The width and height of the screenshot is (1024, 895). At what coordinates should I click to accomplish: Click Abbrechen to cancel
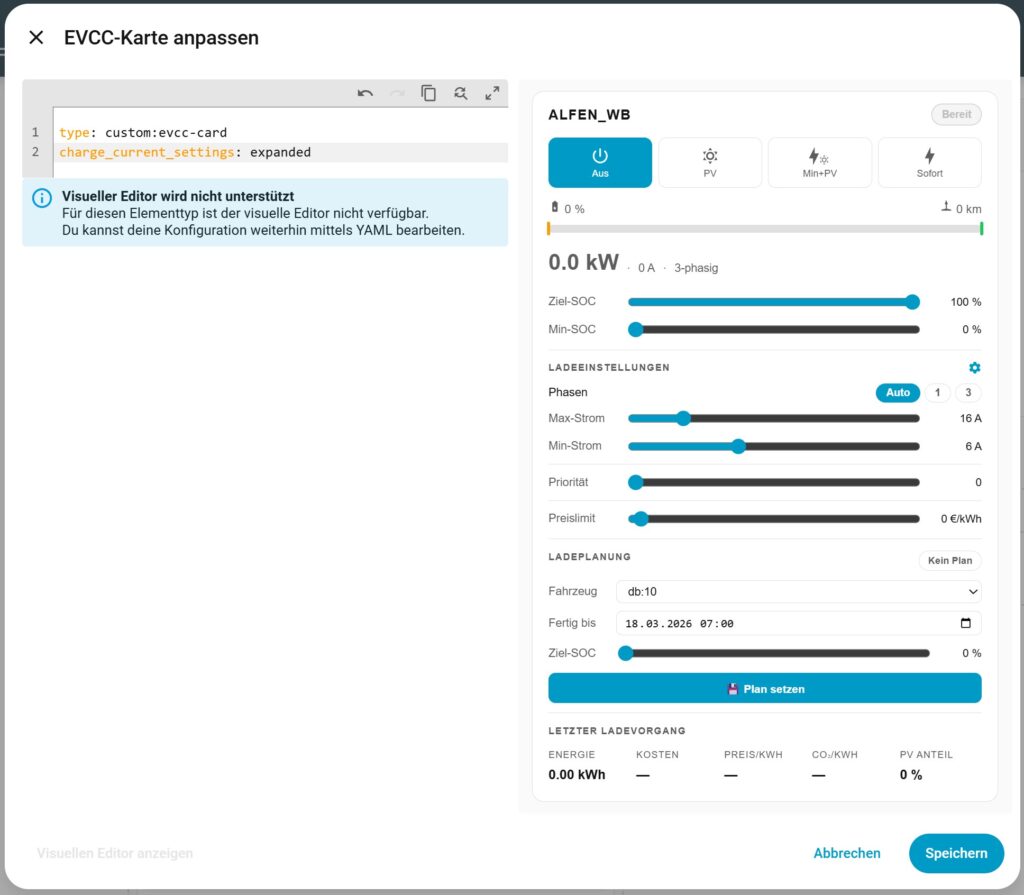pyautogui.click(x=847, y=853)
